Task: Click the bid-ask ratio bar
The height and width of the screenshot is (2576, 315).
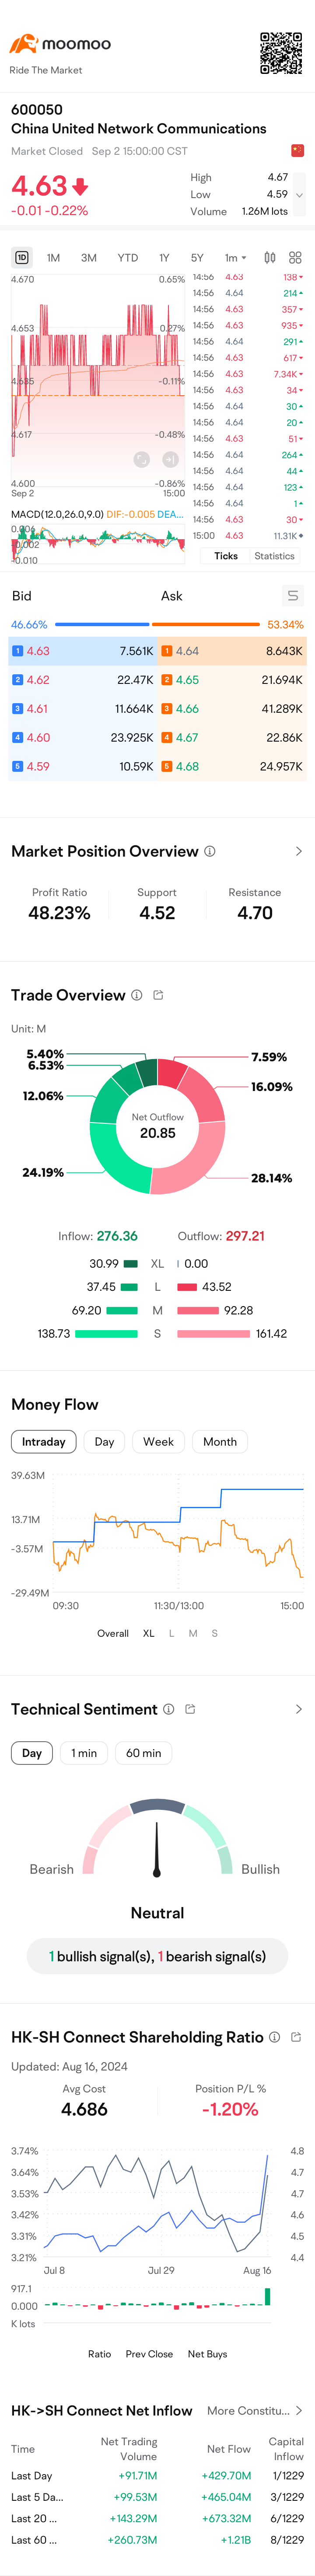Action: point(158,624)
